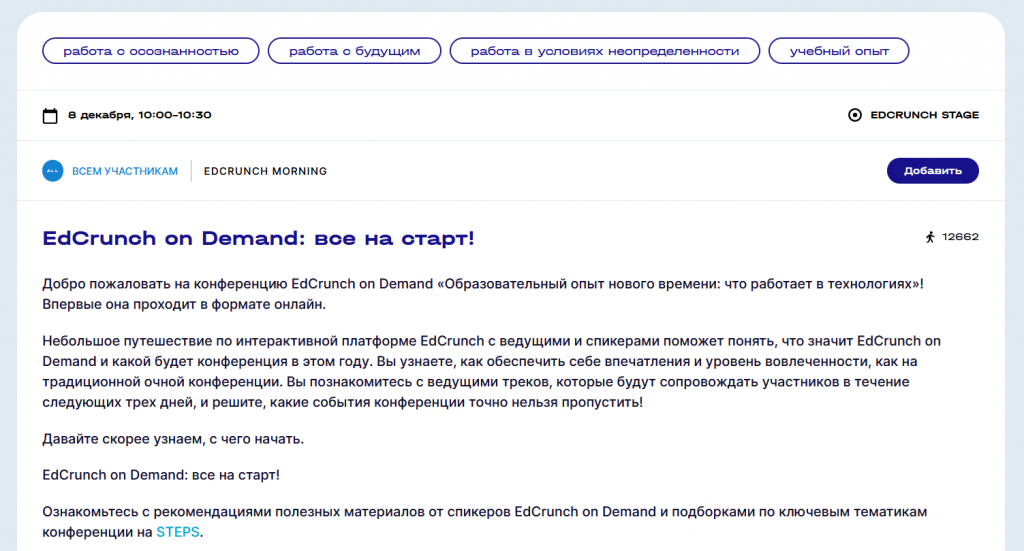Click the paragraph starting «Ознакомьтесь с рекомендациями»
This screenshot has height=551, width=1024.
pyautogui.click(x=485, y=522)
